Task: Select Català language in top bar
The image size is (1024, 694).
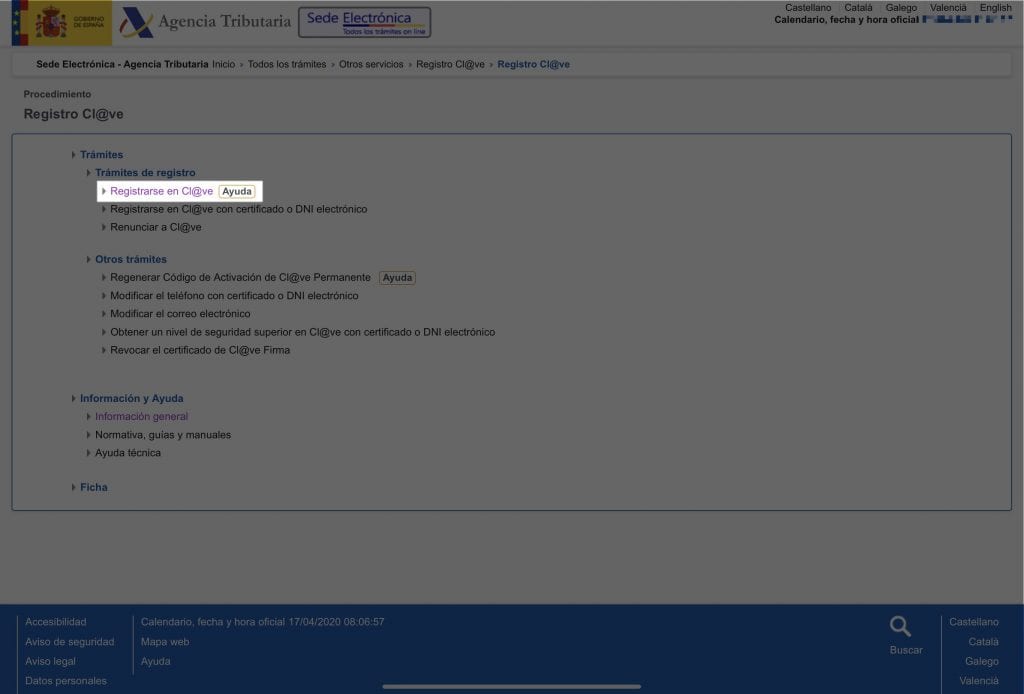Action: coord(858,8)
